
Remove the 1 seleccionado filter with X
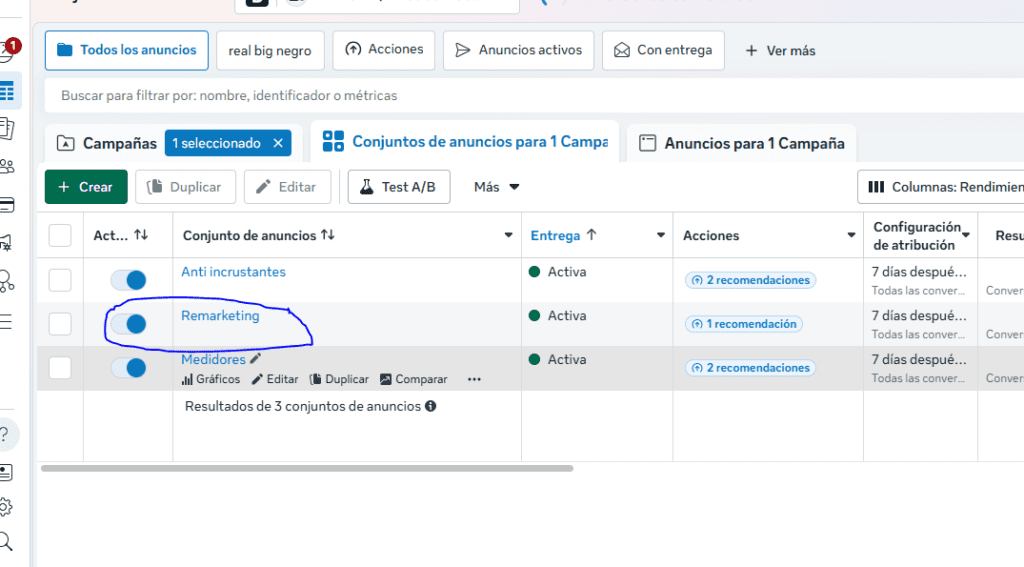click(278, 143)
